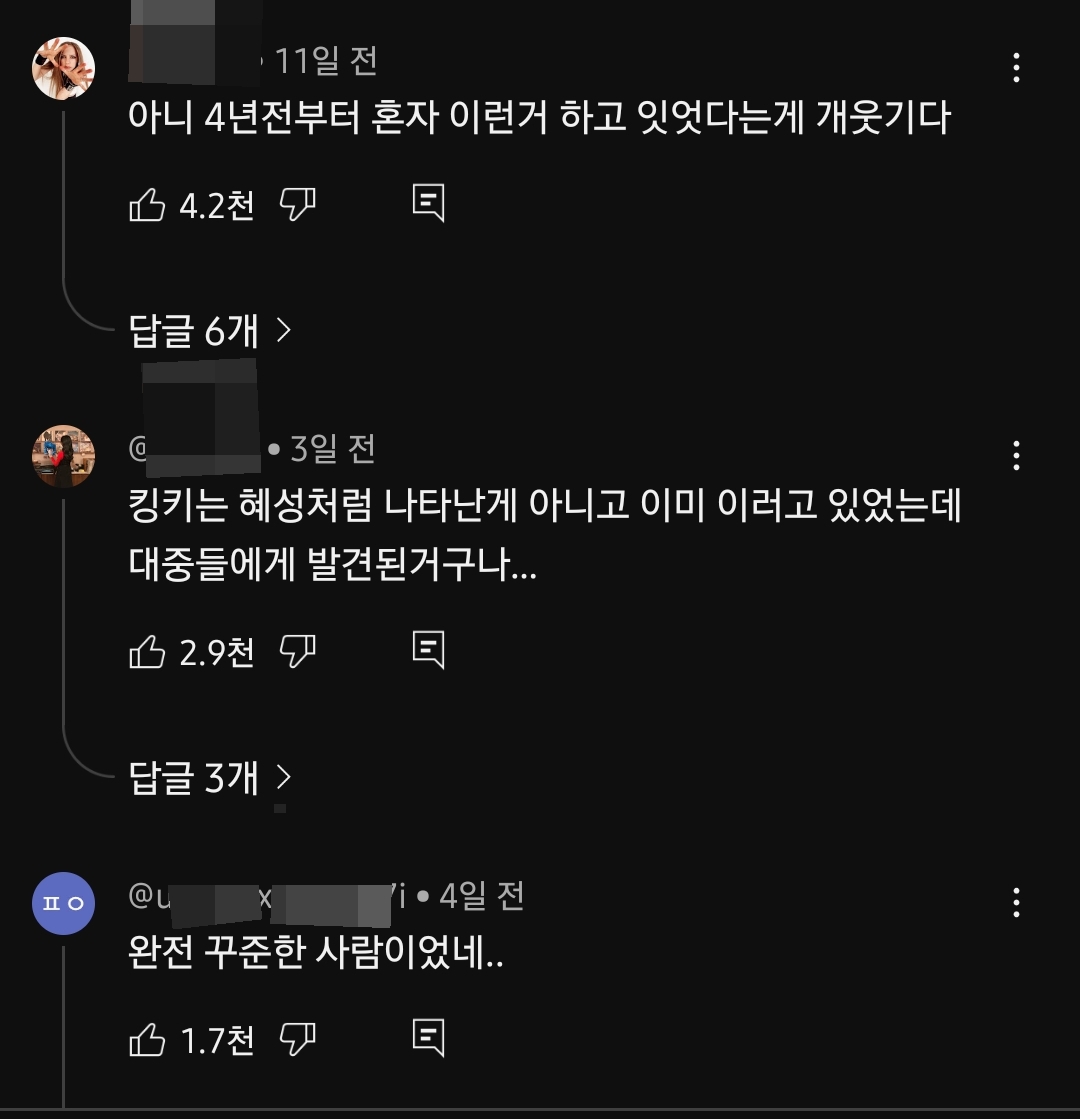Select comment text 완전 꾸준한 사람이었네..
Viewport: 1080px width, 1119px height.
tap(316, 952)
